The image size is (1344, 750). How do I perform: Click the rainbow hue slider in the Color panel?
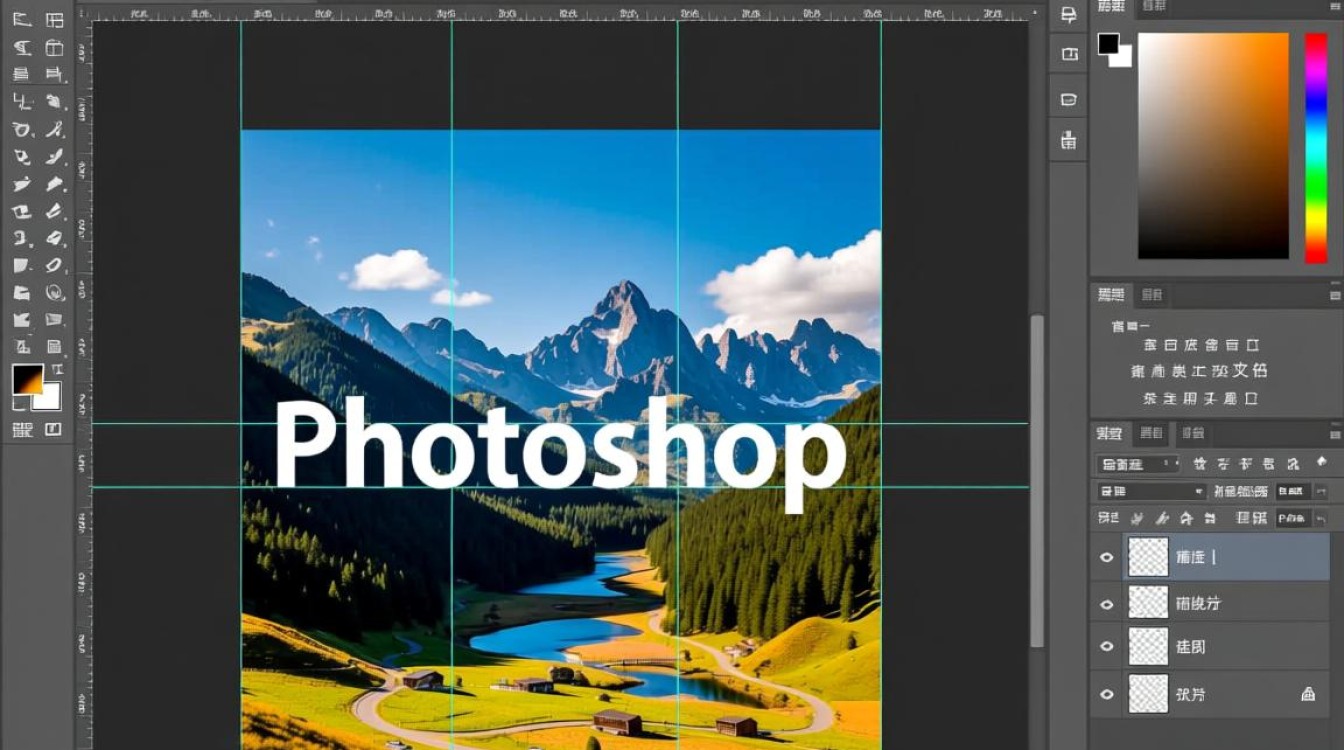coord(1316,148)
